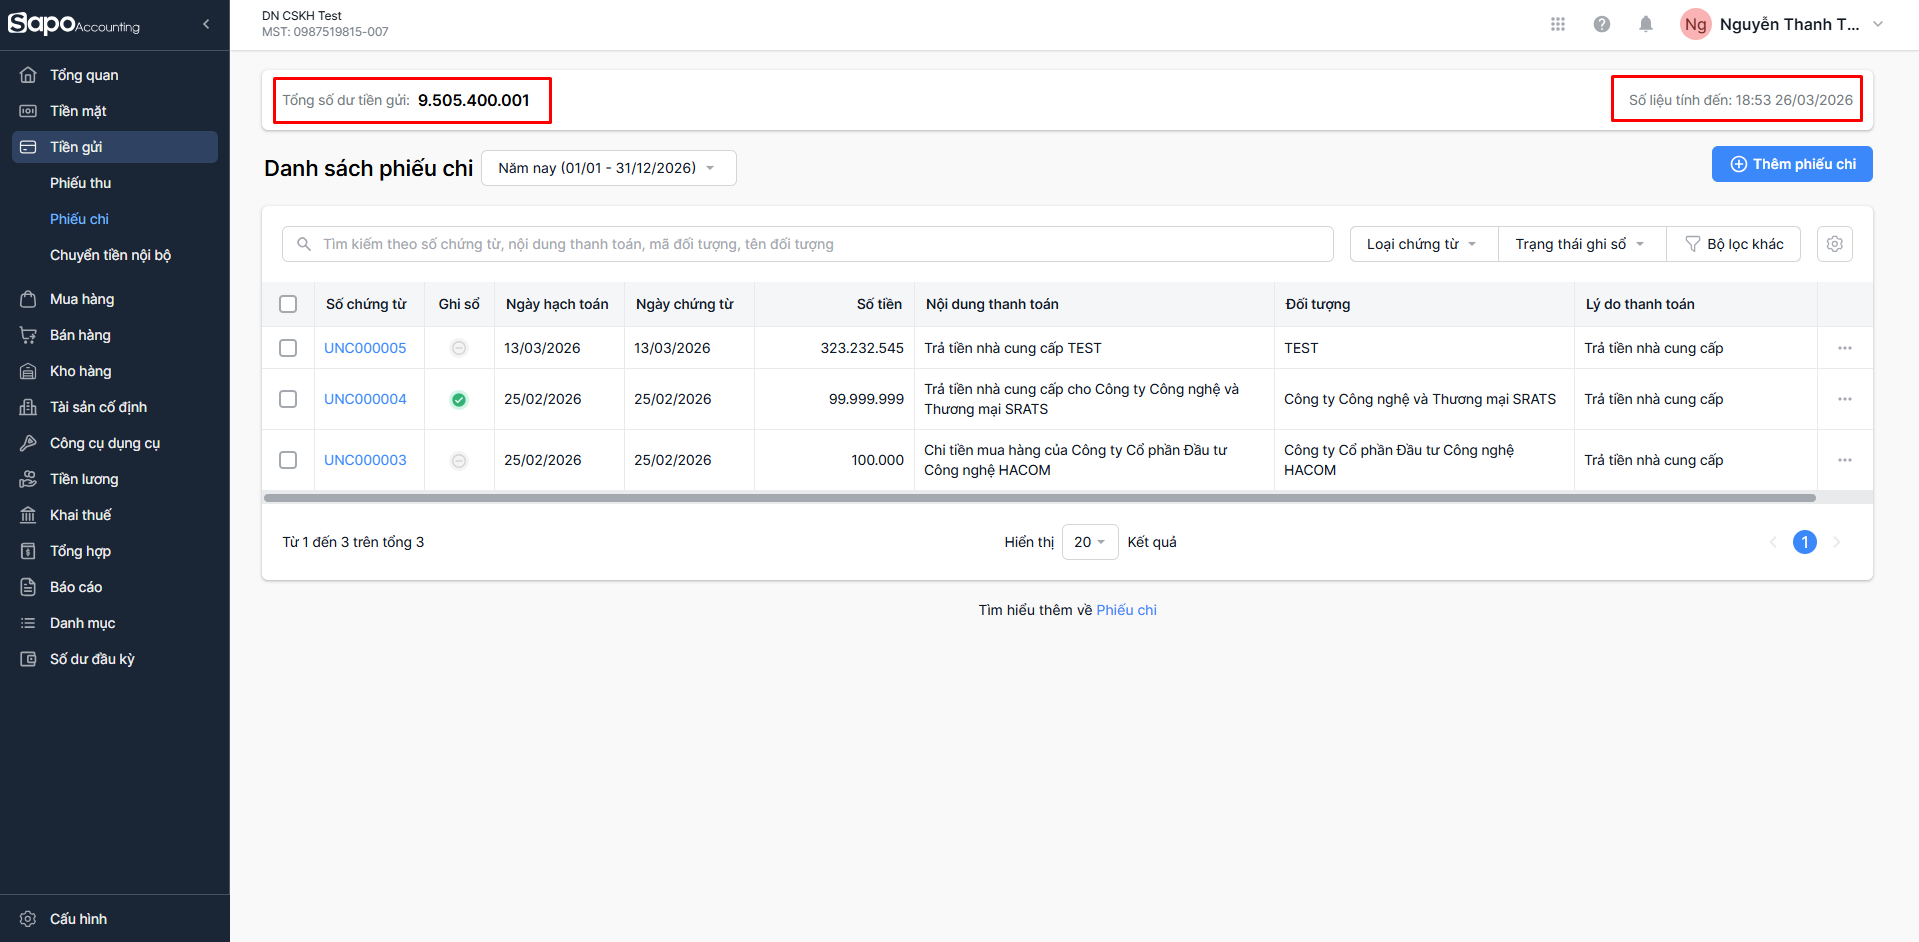
Task: Open table column settings gear
Action: [x=1834, y=244]
